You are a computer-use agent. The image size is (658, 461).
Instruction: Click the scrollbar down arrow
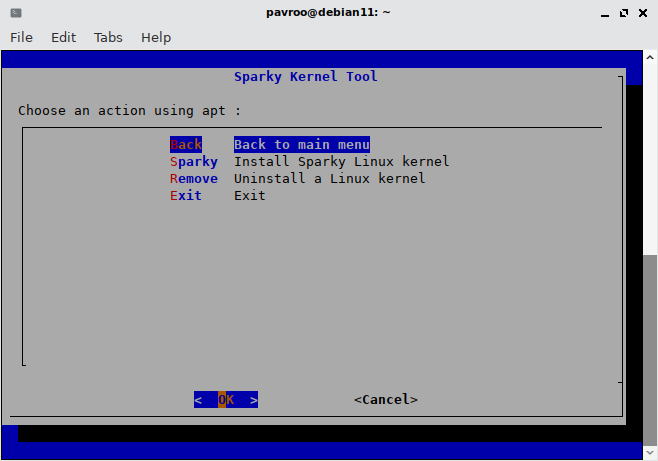(x=650, y=453)
